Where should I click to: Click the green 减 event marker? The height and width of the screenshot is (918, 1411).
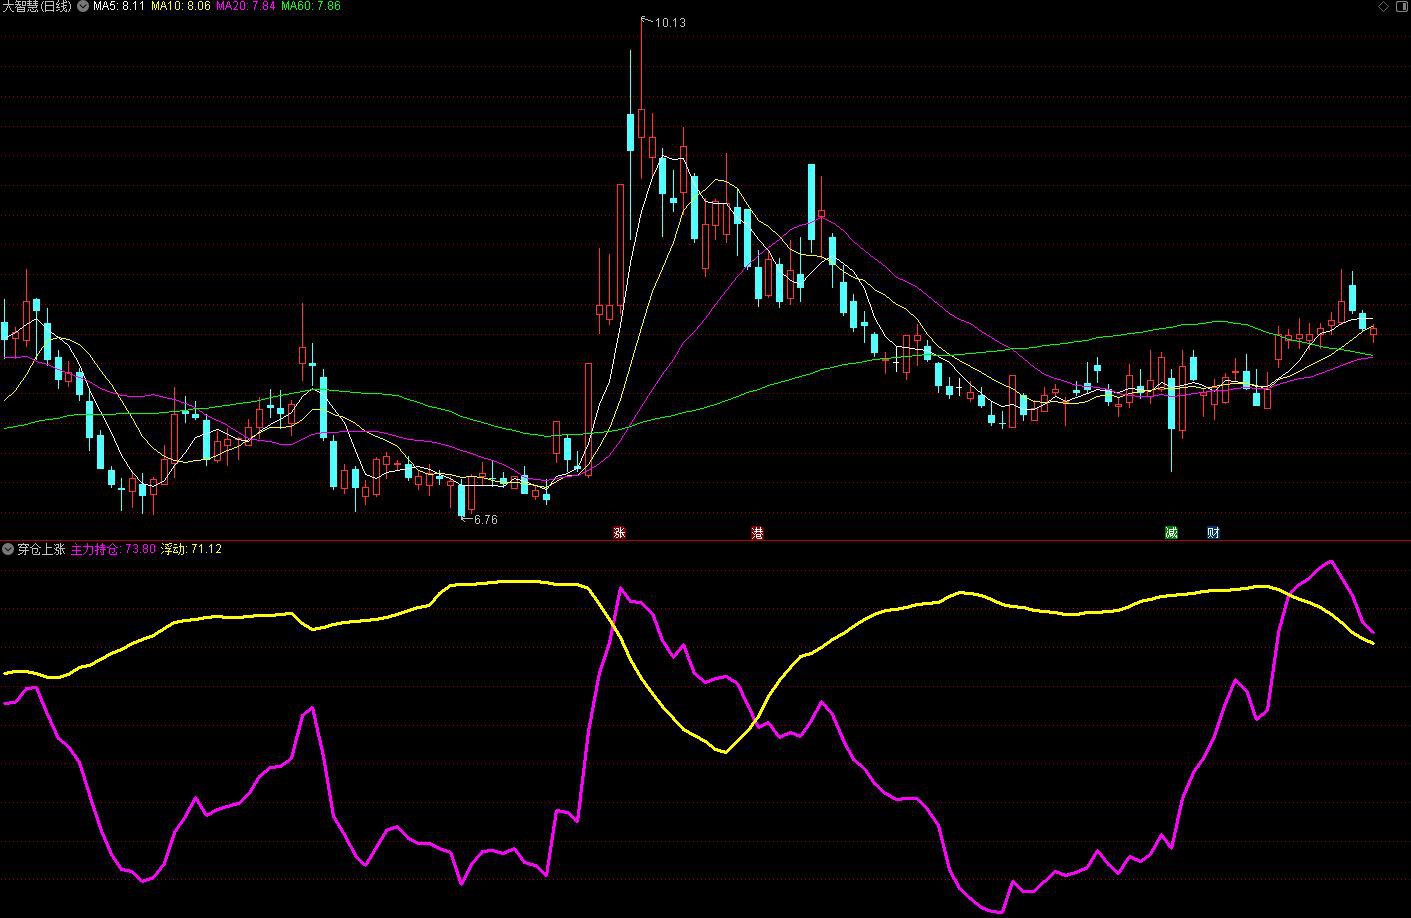point(1171,533)
